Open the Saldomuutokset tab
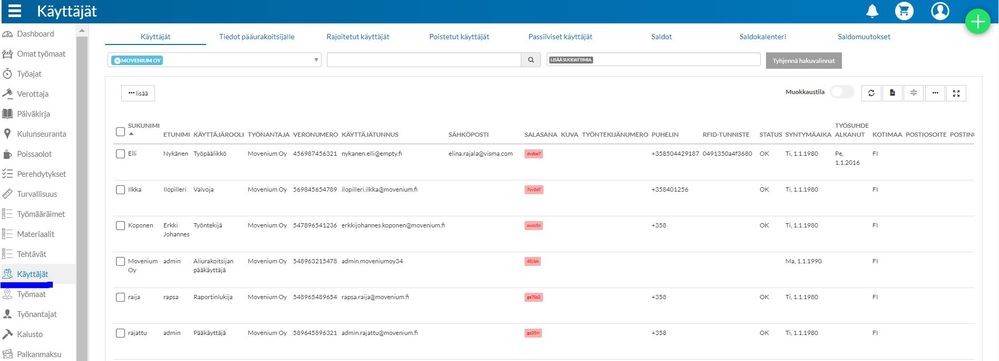 pos(864,37)
